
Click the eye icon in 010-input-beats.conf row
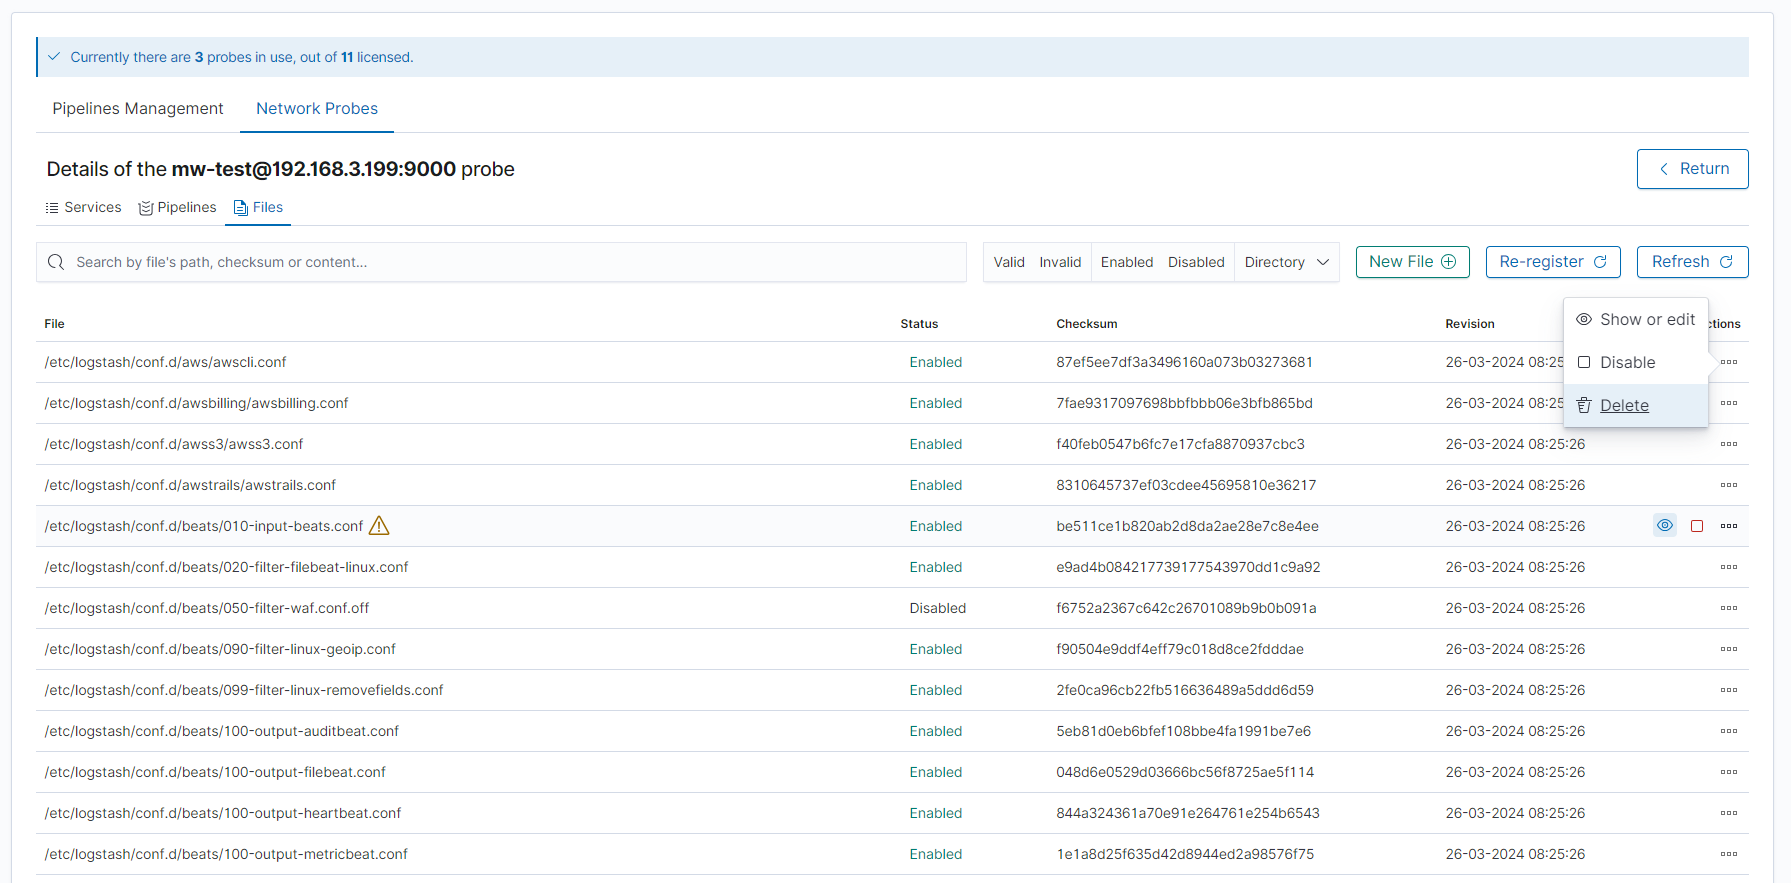coord(1664,526)
